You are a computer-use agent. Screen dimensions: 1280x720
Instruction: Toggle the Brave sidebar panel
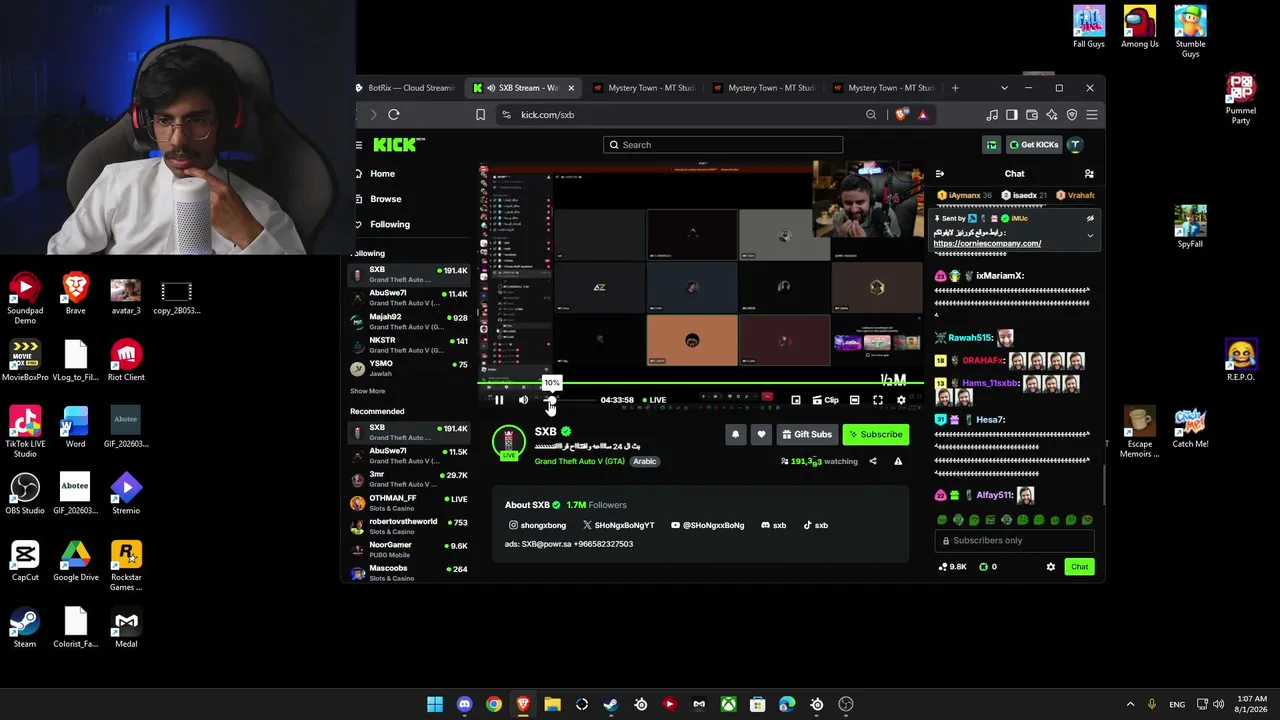click(x=1012, y=115)
